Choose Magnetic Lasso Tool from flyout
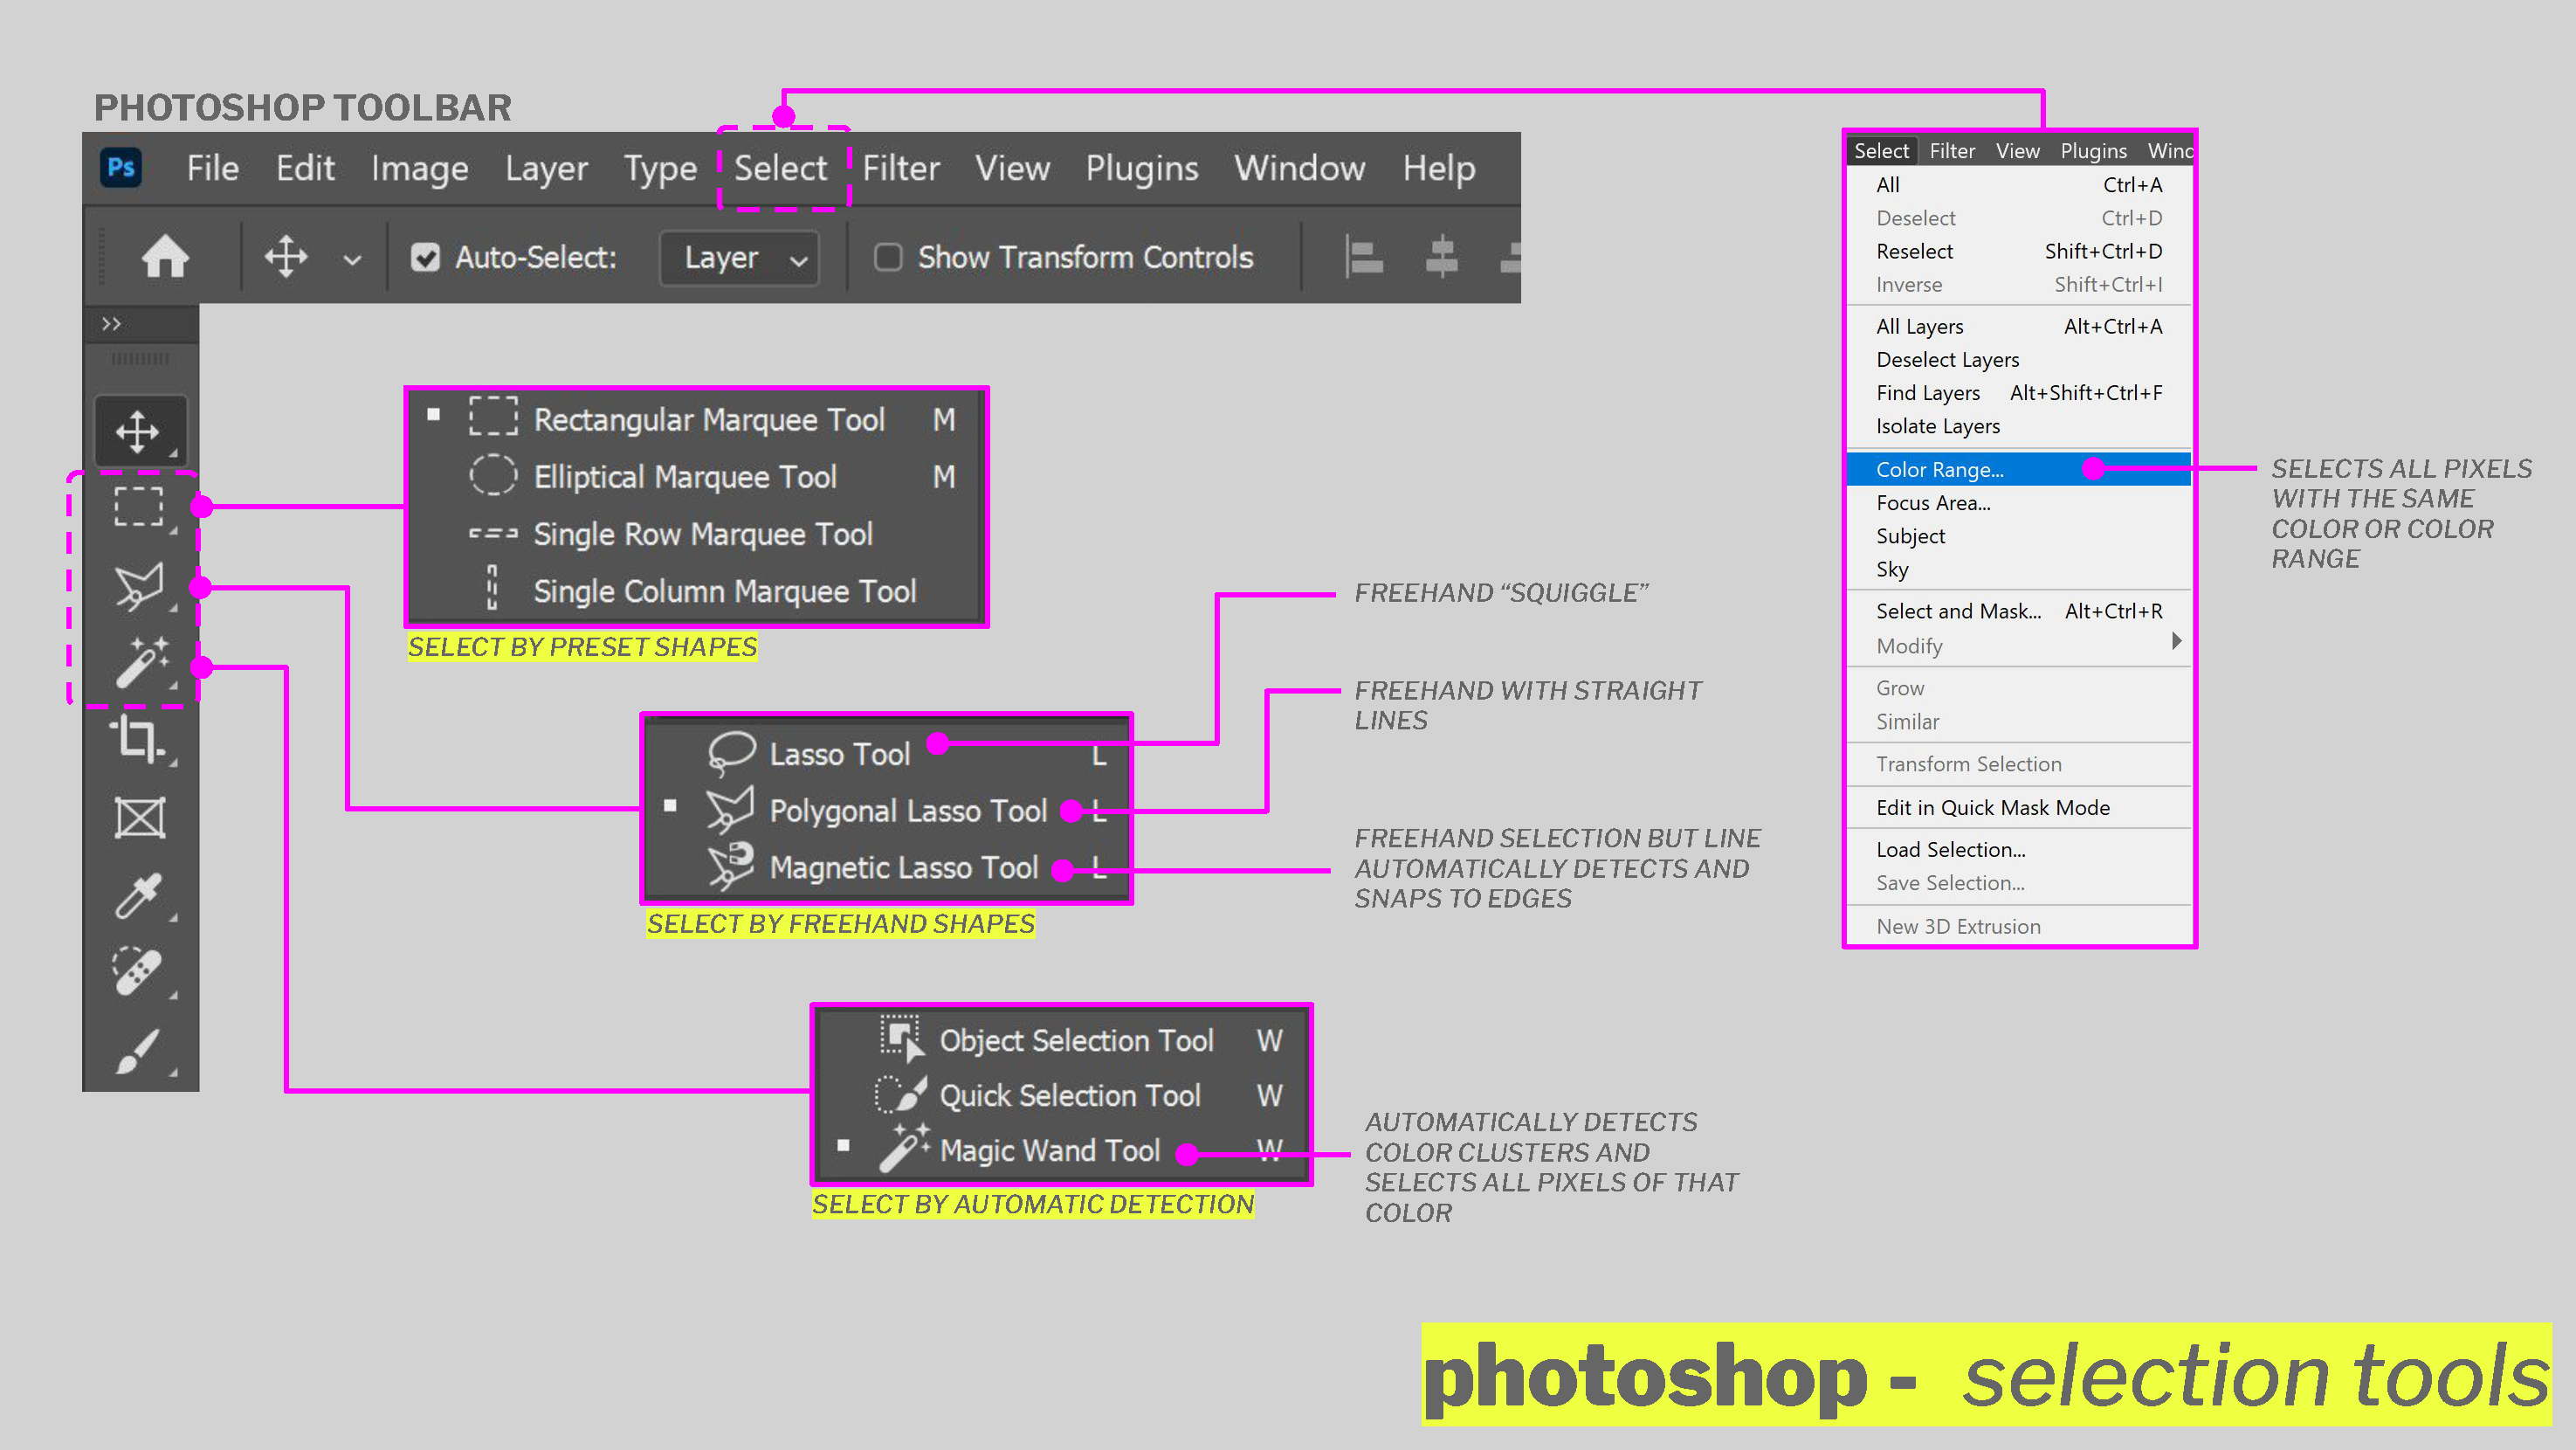Image resolution: width=2576 pixels, height=1450 pixels. point(903,867)
